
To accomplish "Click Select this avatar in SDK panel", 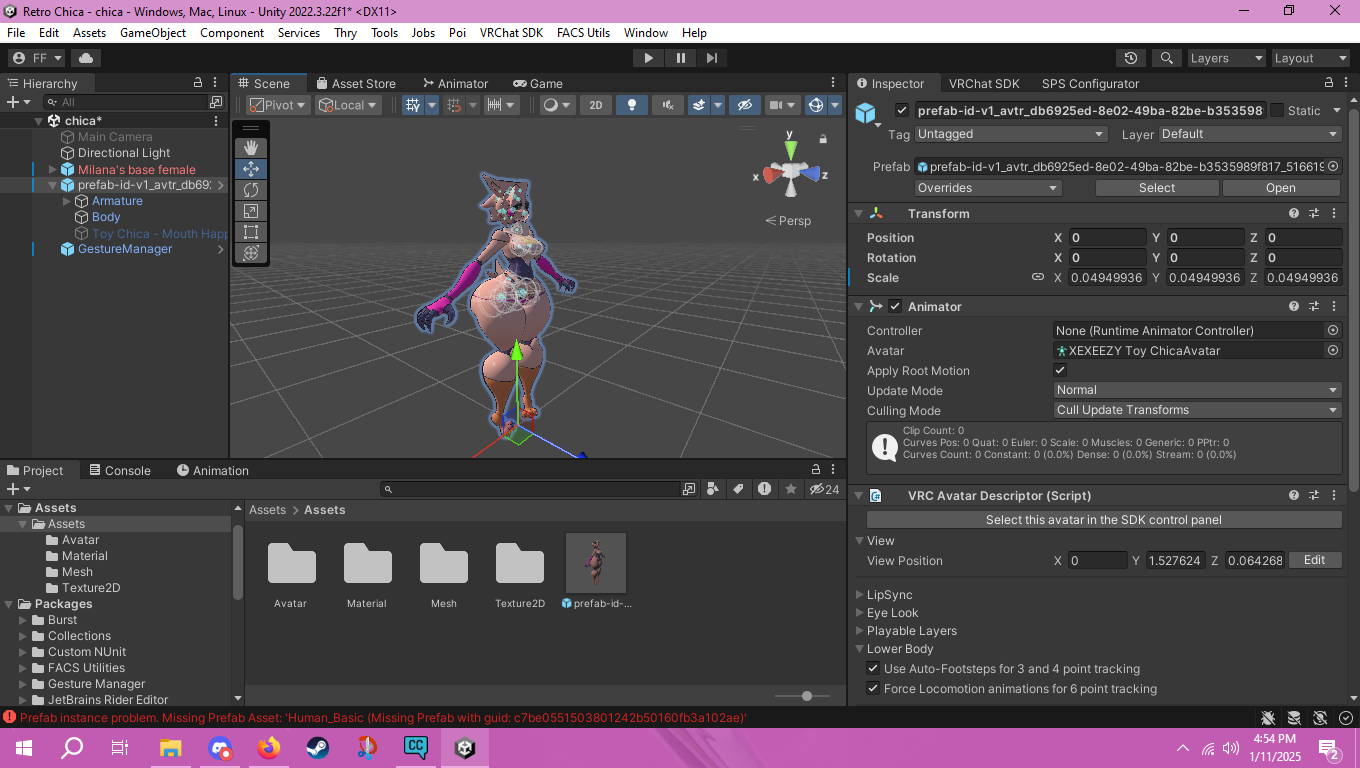I will (1104, 520).
